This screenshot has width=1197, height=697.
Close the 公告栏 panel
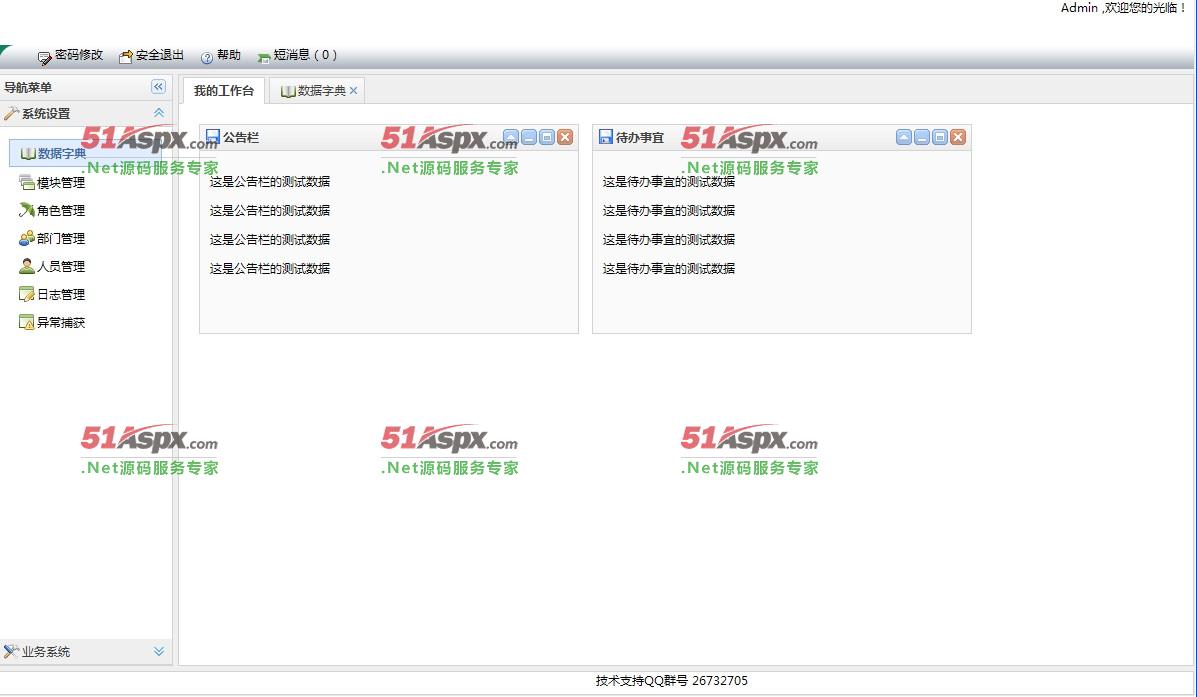[565, 137]
